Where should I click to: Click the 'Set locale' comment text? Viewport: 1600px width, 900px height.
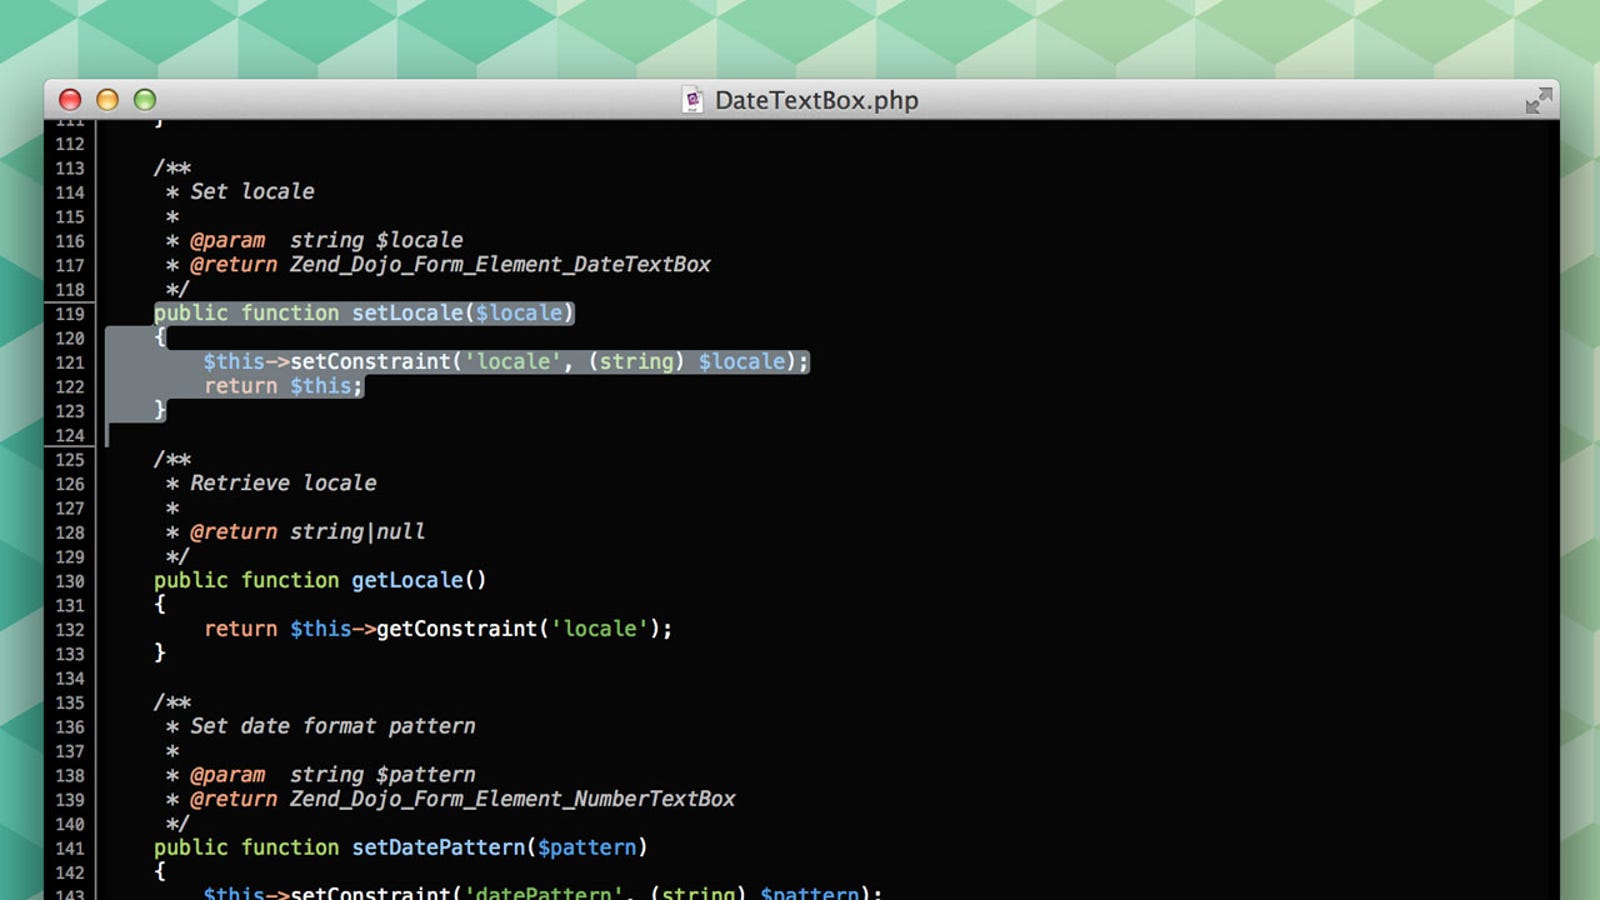coord(252,191)
